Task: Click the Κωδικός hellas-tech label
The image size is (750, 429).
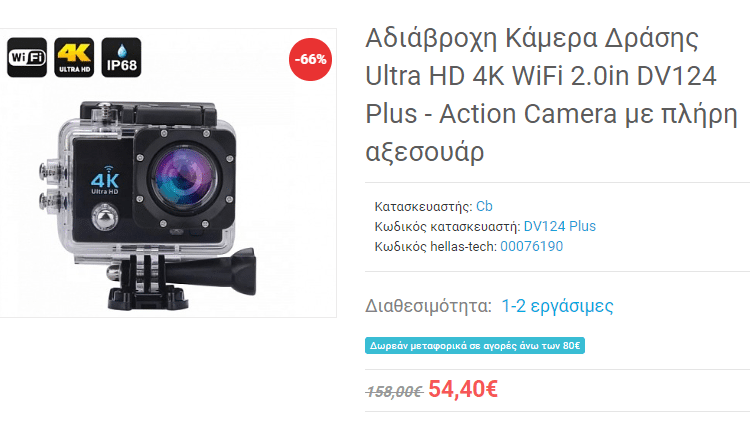Action: tap(435, 246)
